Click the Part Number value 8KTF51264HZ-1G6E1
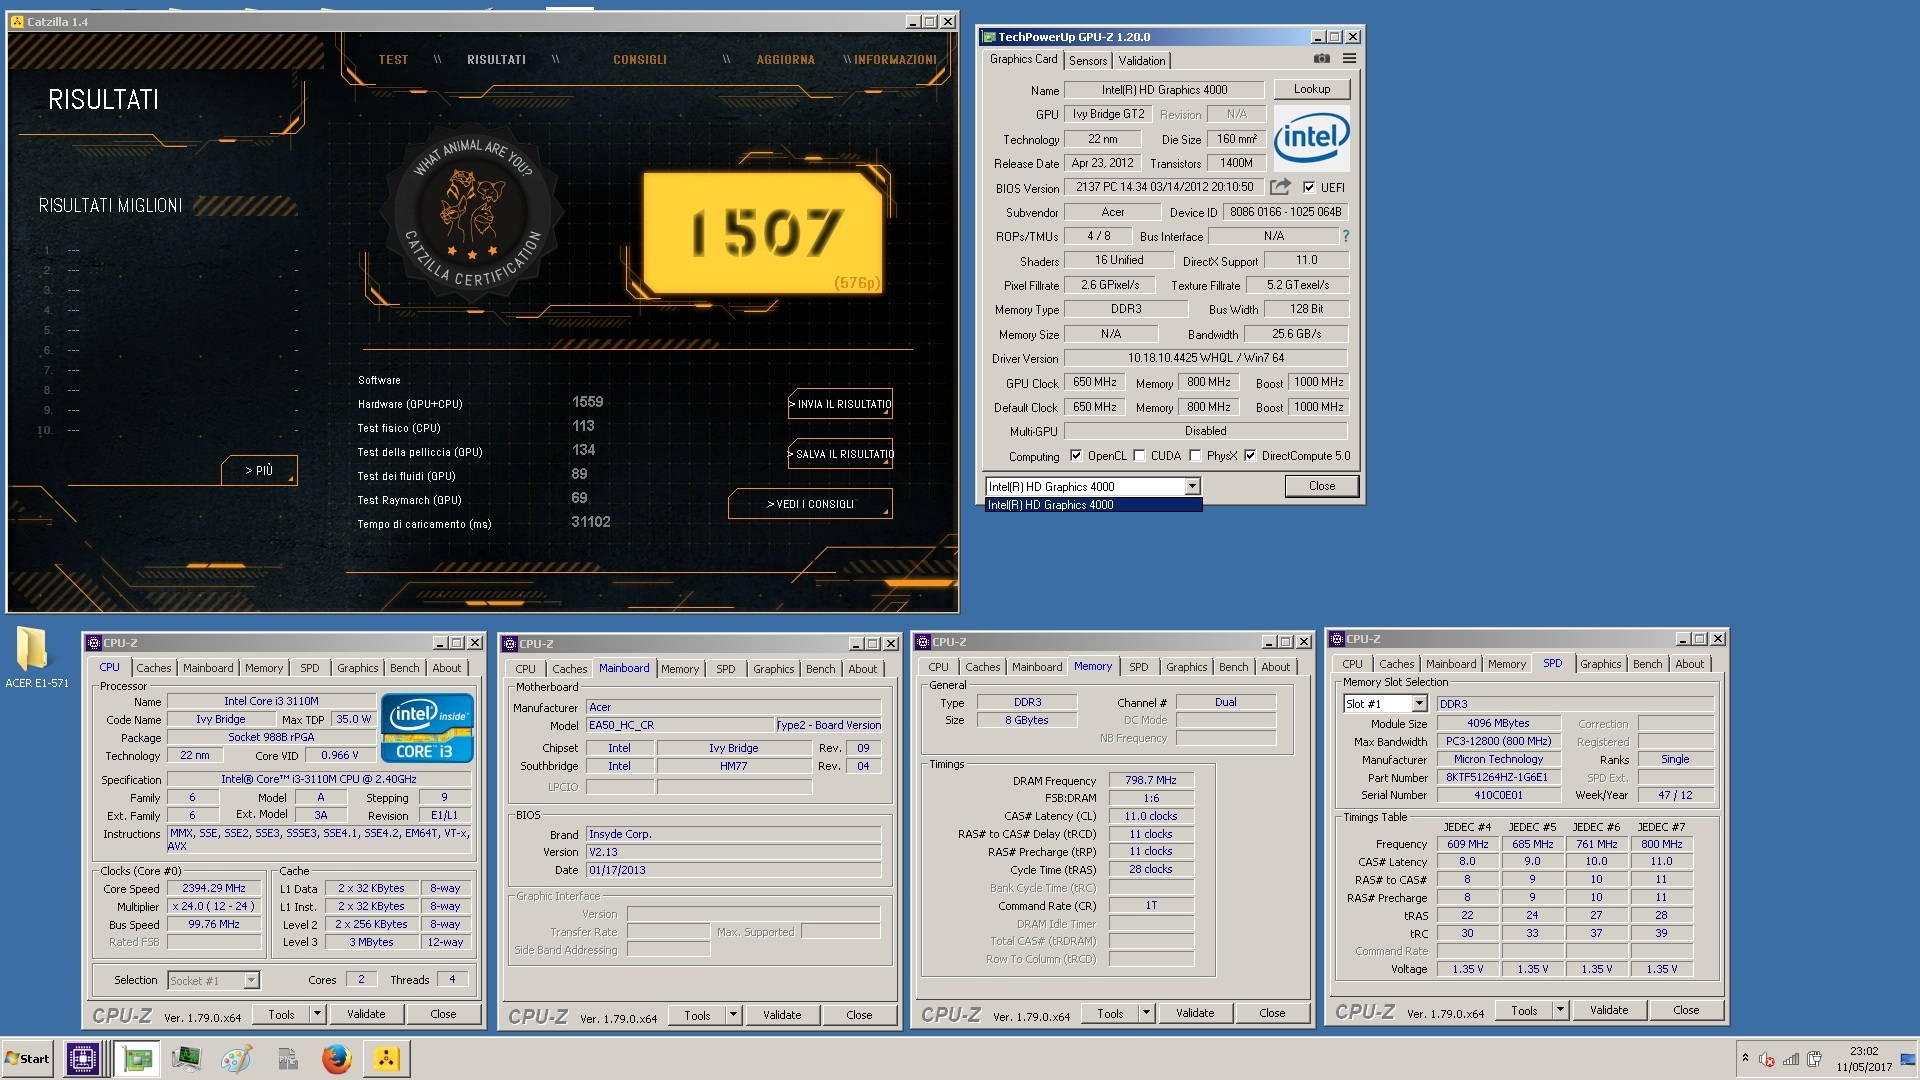Viewport: 1920px width, 1080px height. click(x=1497, y=777)
